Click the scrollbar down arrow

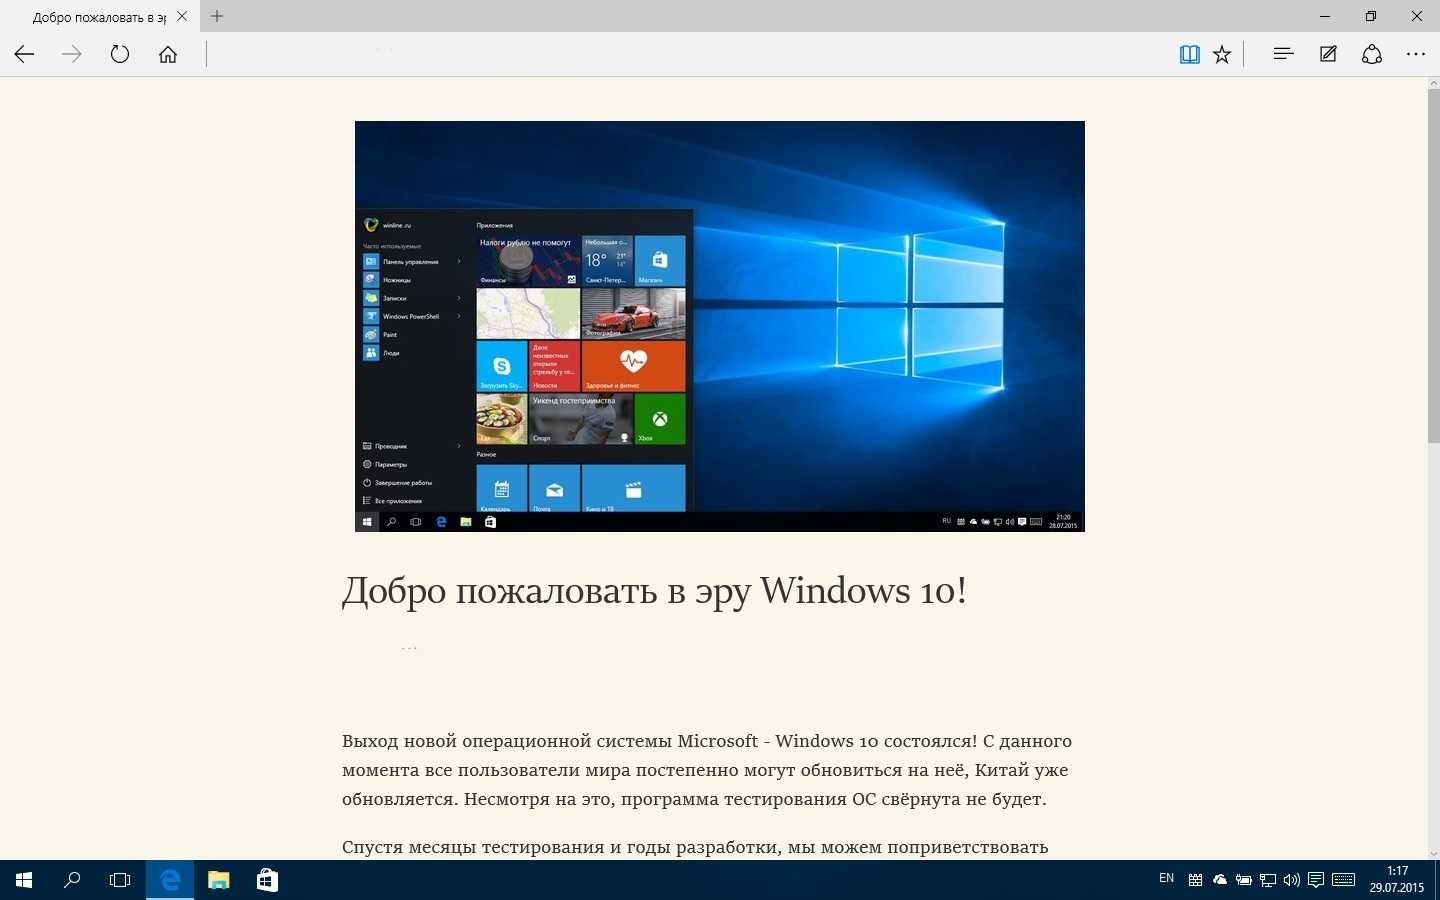click(1433, 853)
